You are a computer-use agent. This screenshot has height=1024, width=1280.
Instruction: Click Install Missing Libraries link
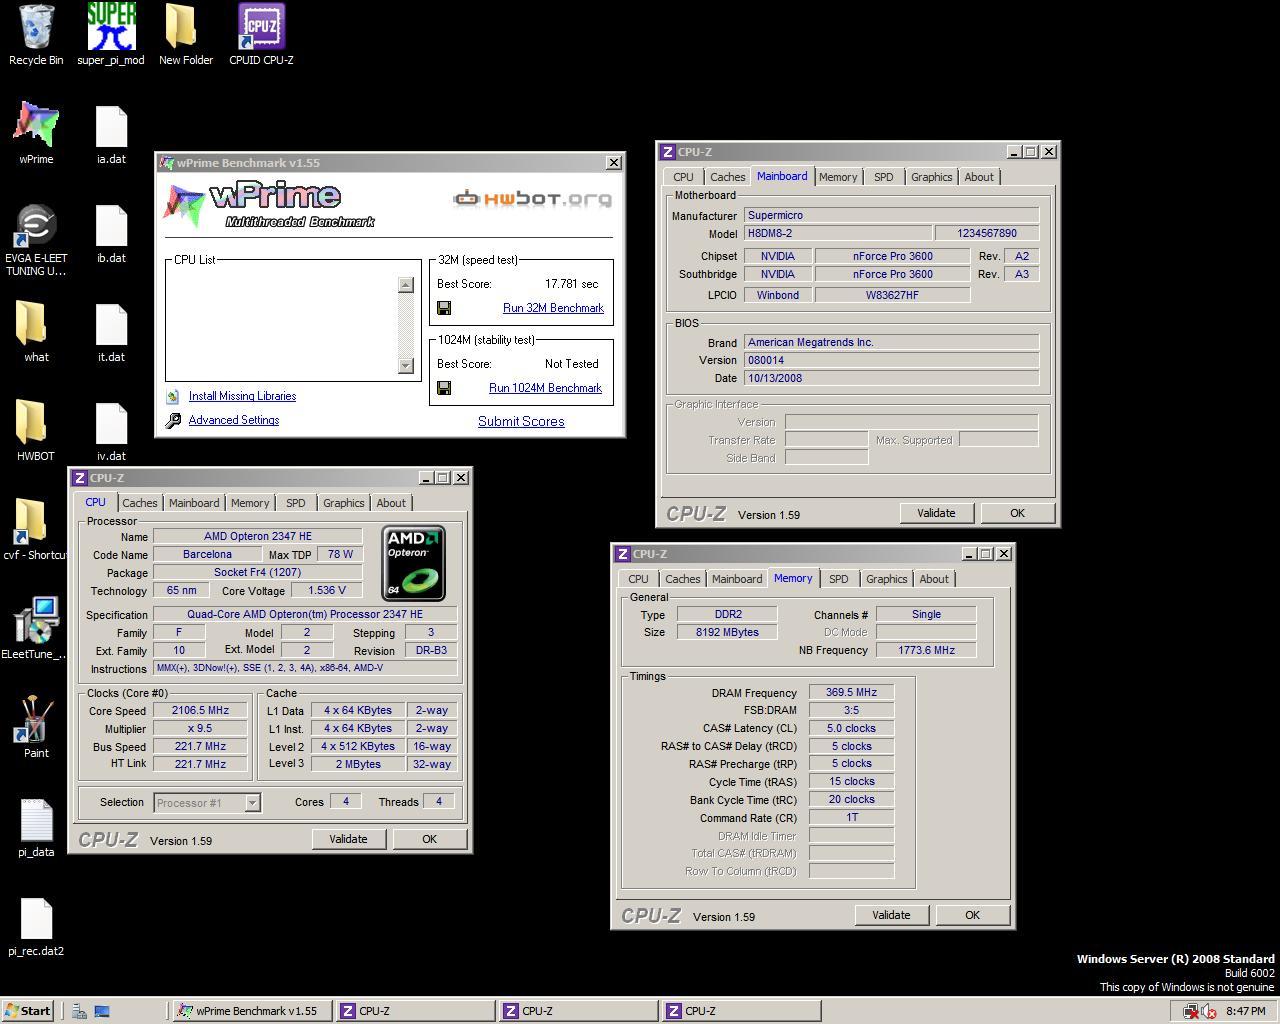tap(242, 396)
